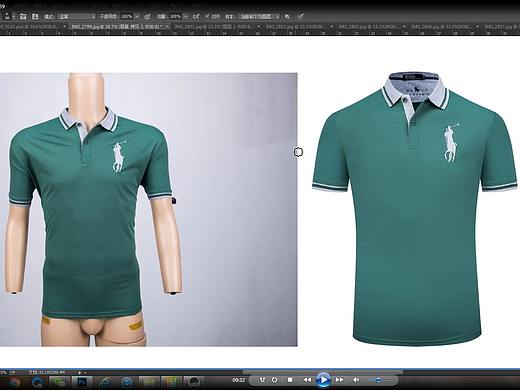Screen dimensions: 520x390
Task: Click the opacity 100% value field
Action: [x=127, y=16]
